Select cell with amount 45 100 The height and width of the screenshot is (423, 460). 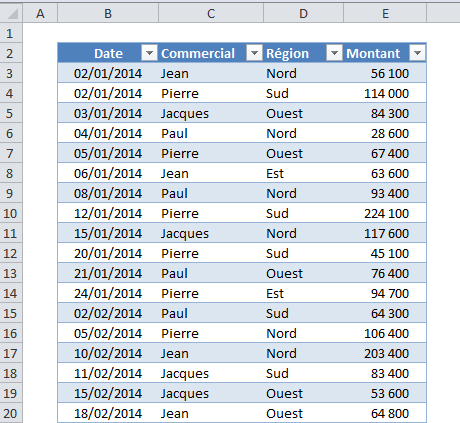385,253
